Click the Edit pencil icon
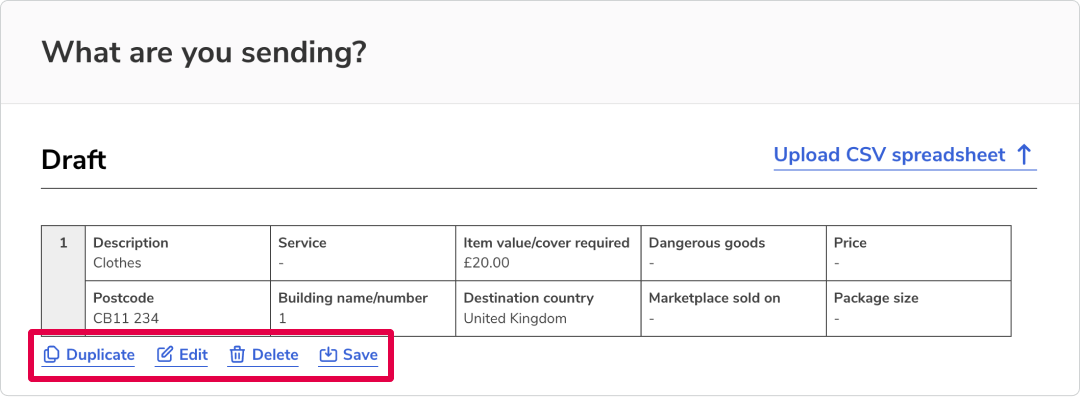The image size is (1080, 397). 165,355
